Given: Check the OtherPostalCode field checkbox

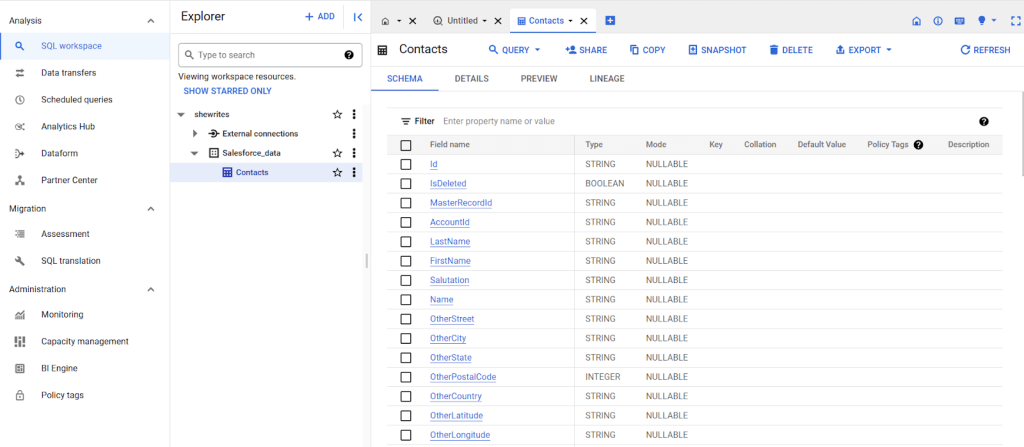Looking at the screenshot, I should coord(406,377).
